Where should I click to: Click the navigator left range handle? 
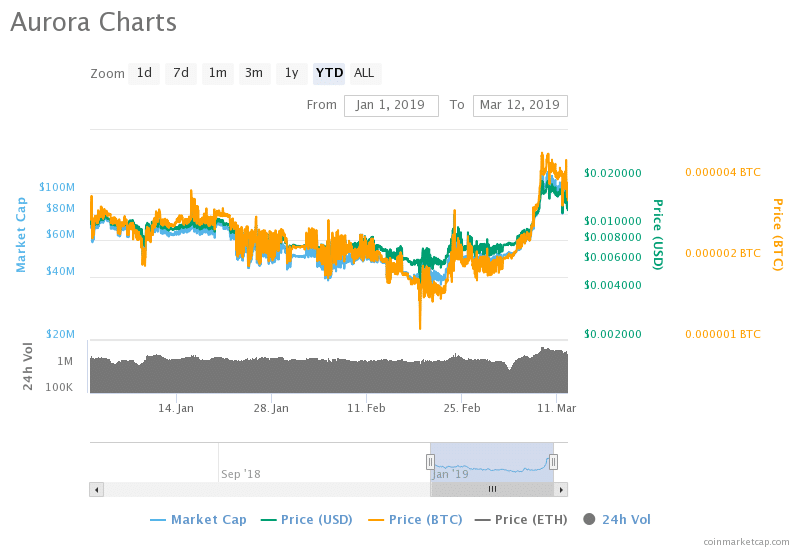coord(431,462)
